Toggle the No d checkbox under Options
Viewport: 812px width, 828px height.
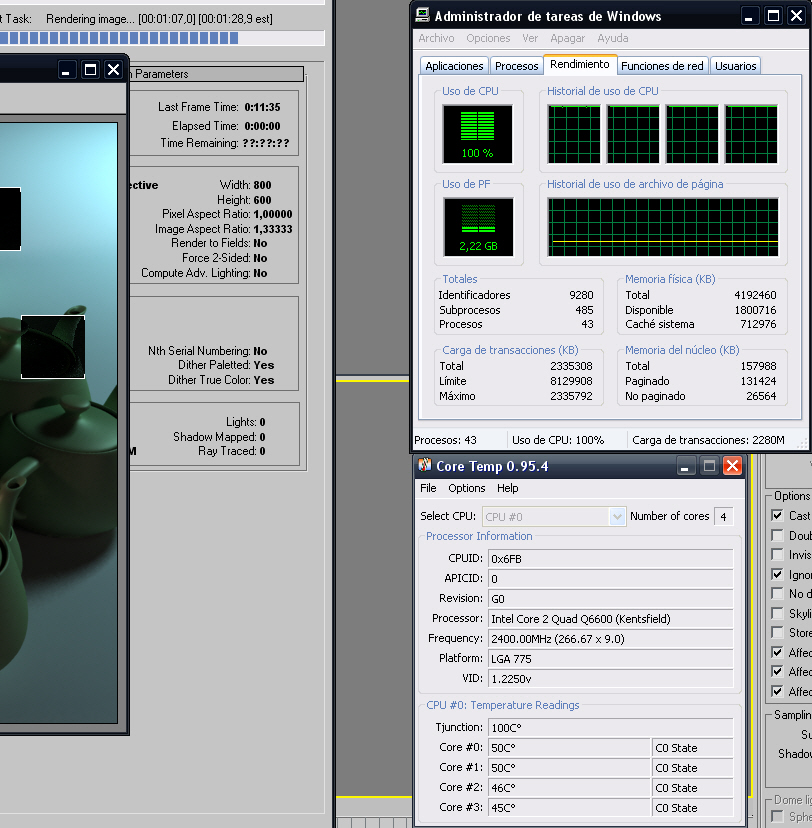[777, 594]
